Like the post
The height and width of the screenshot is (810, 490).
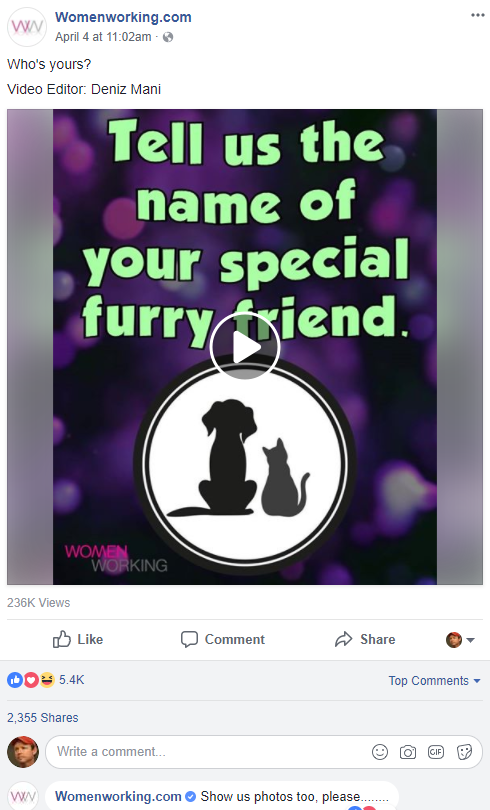click(78, 640)
